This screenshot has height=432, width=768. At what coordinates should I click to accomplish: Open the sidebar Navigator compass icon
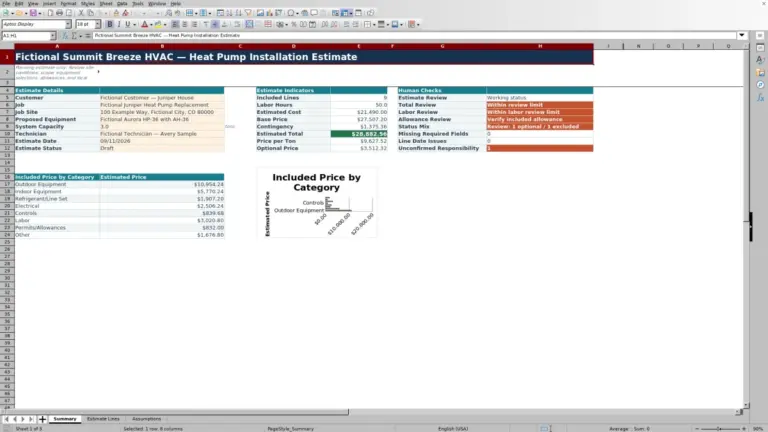(x=760, y=85)
